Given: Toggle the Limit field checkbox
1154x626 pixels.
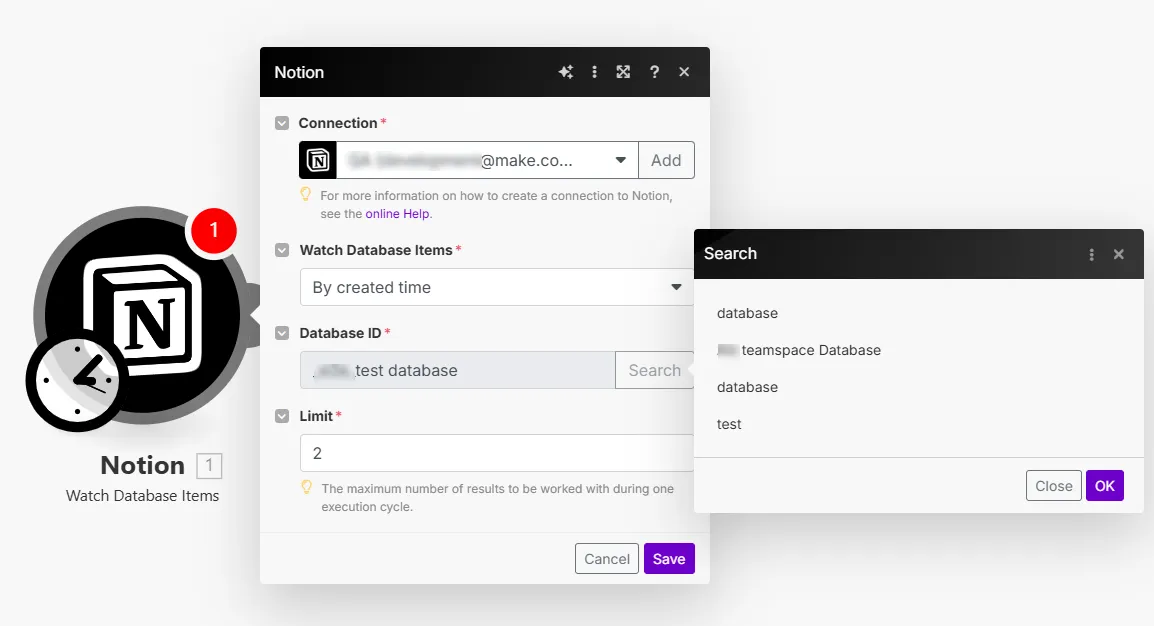Looking at the screenshot, I should tap(282, 416).
